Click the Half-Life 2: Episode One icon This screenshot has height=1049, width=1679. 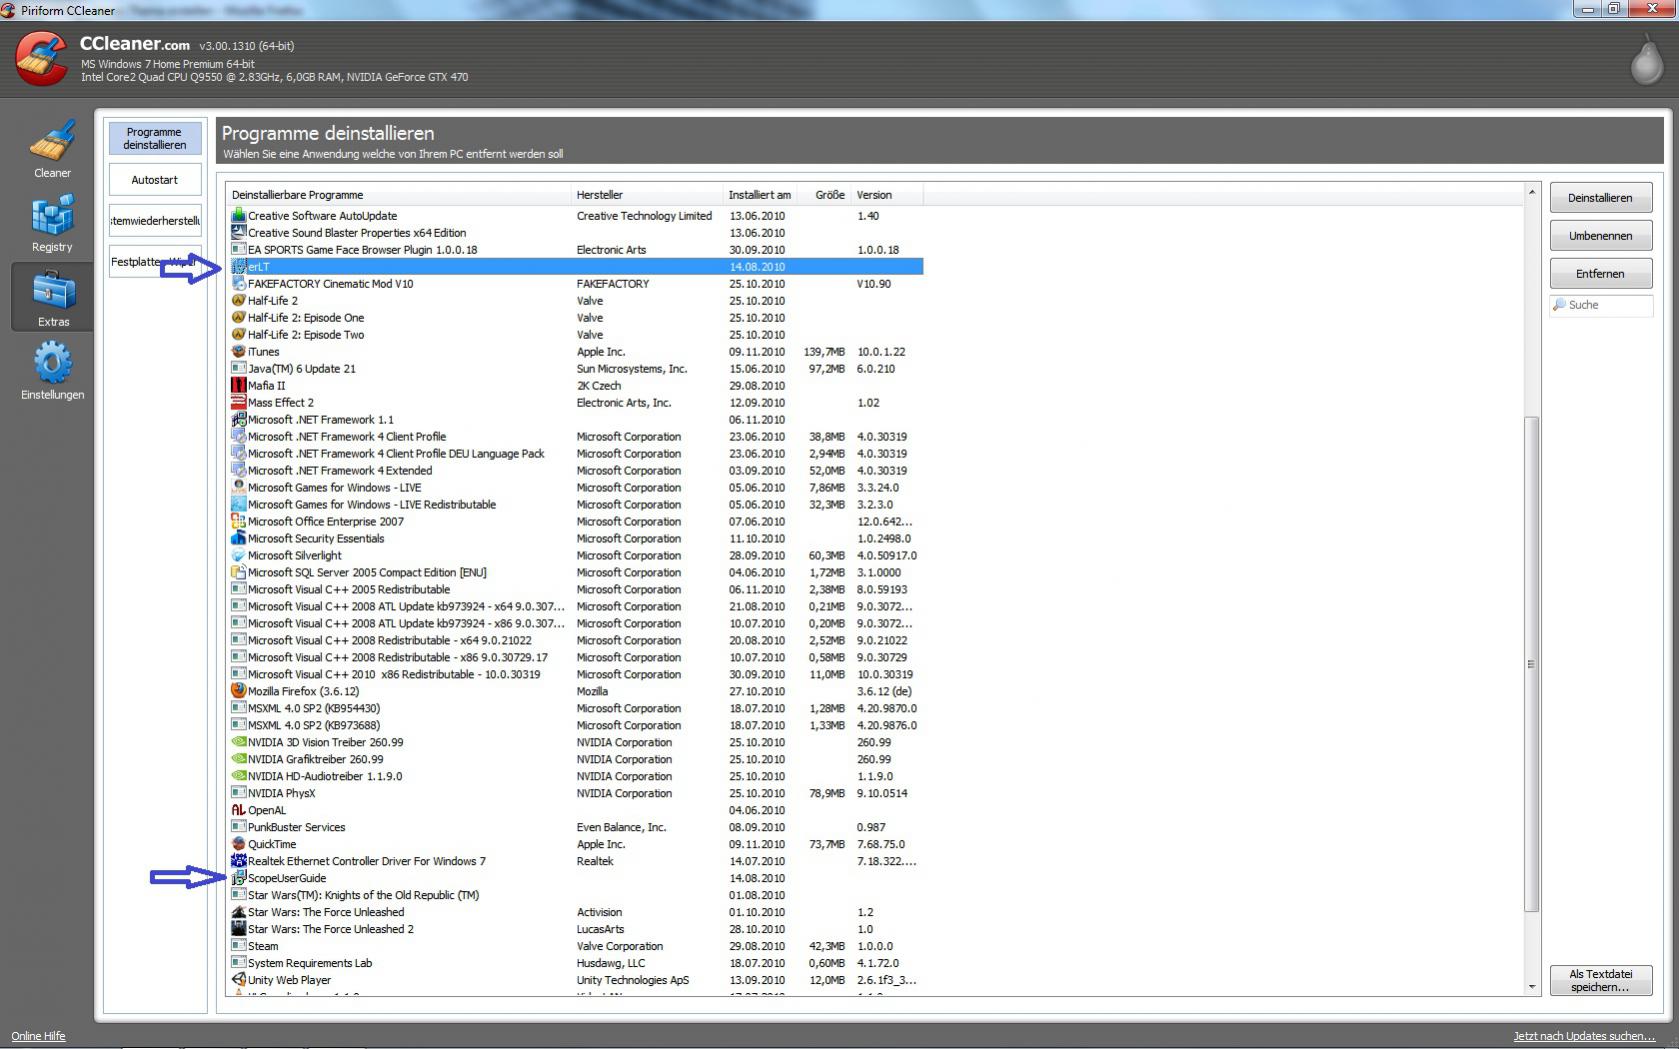point(238,318)
